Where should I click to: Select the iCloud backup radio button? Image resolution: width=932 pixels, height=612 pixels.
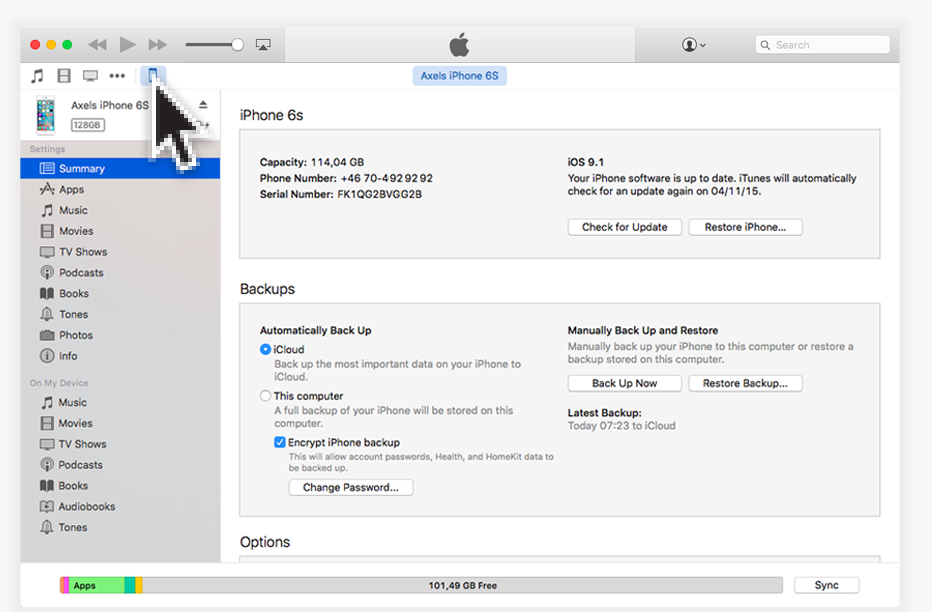coord(265,349)
